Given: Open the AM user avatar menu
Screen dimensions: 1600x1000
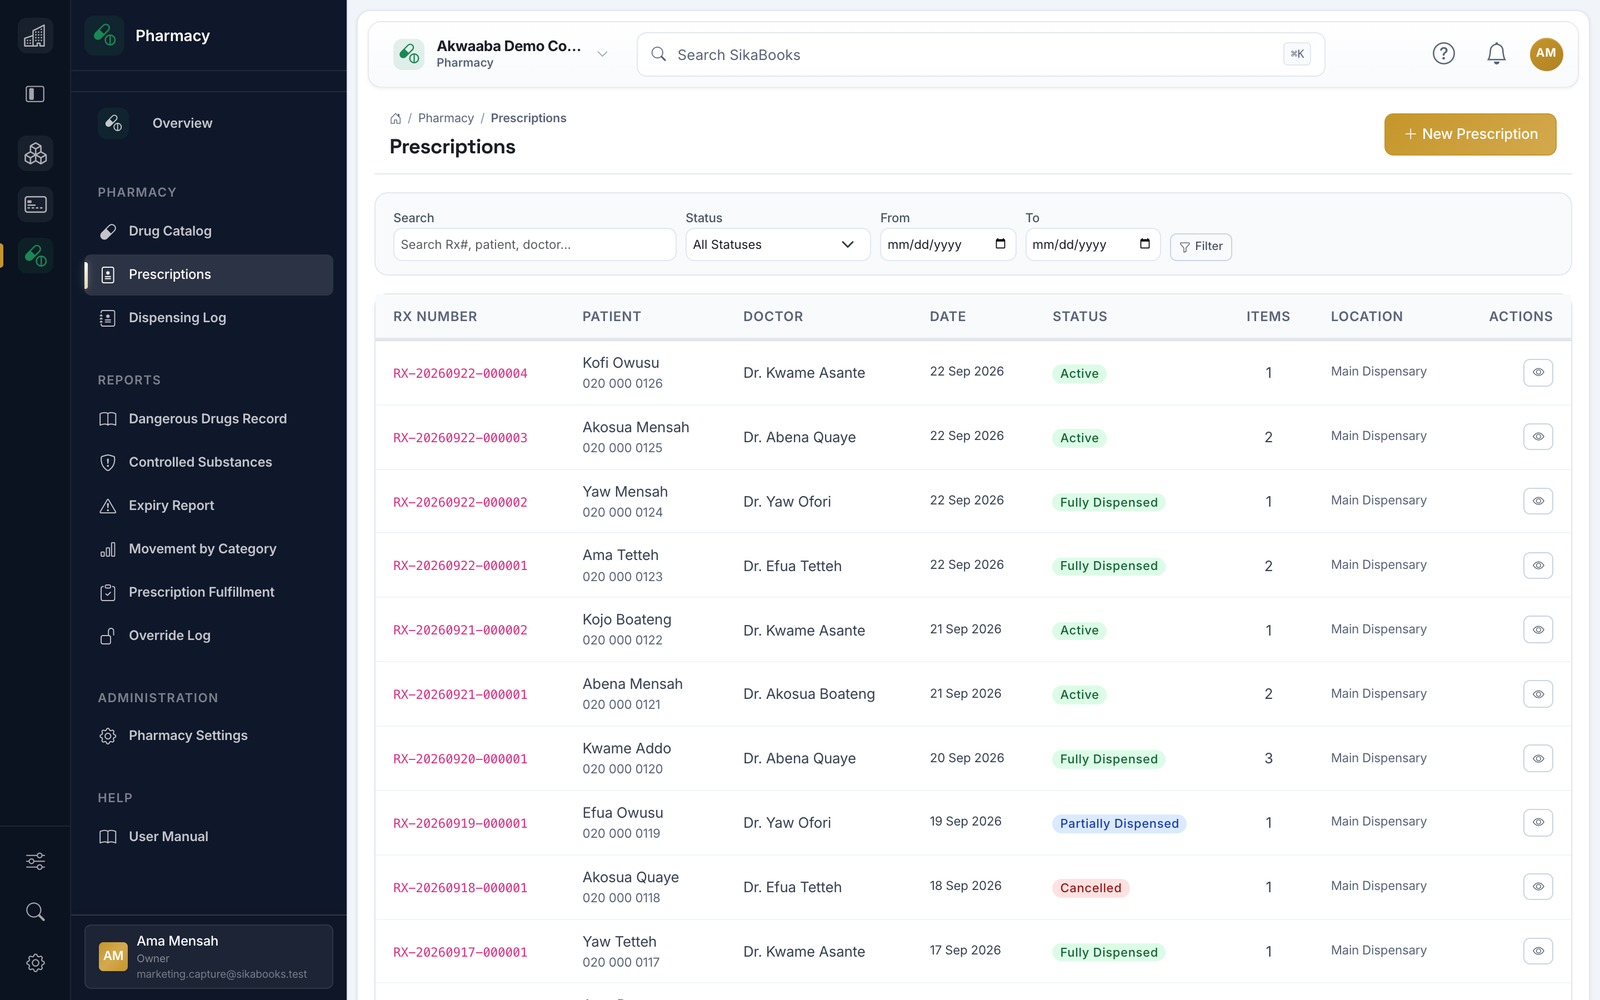Looking at the screenshot, I should (x=1546, y=54).
